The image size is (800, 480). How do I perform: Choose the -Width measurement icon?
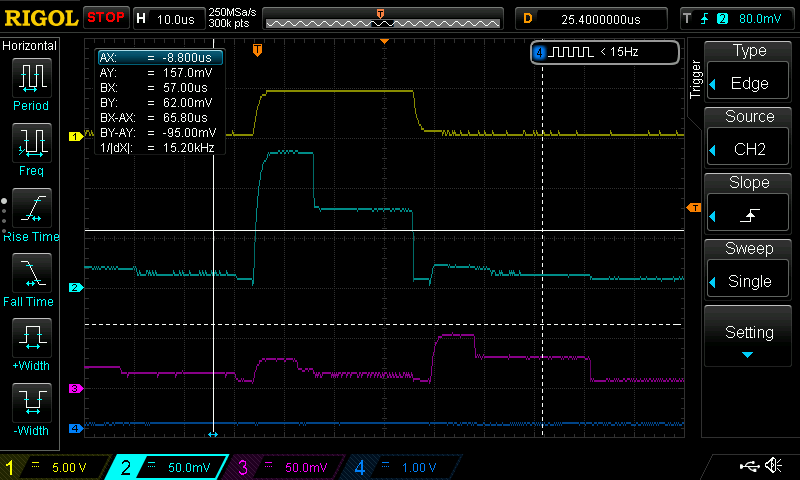[32, 408]
